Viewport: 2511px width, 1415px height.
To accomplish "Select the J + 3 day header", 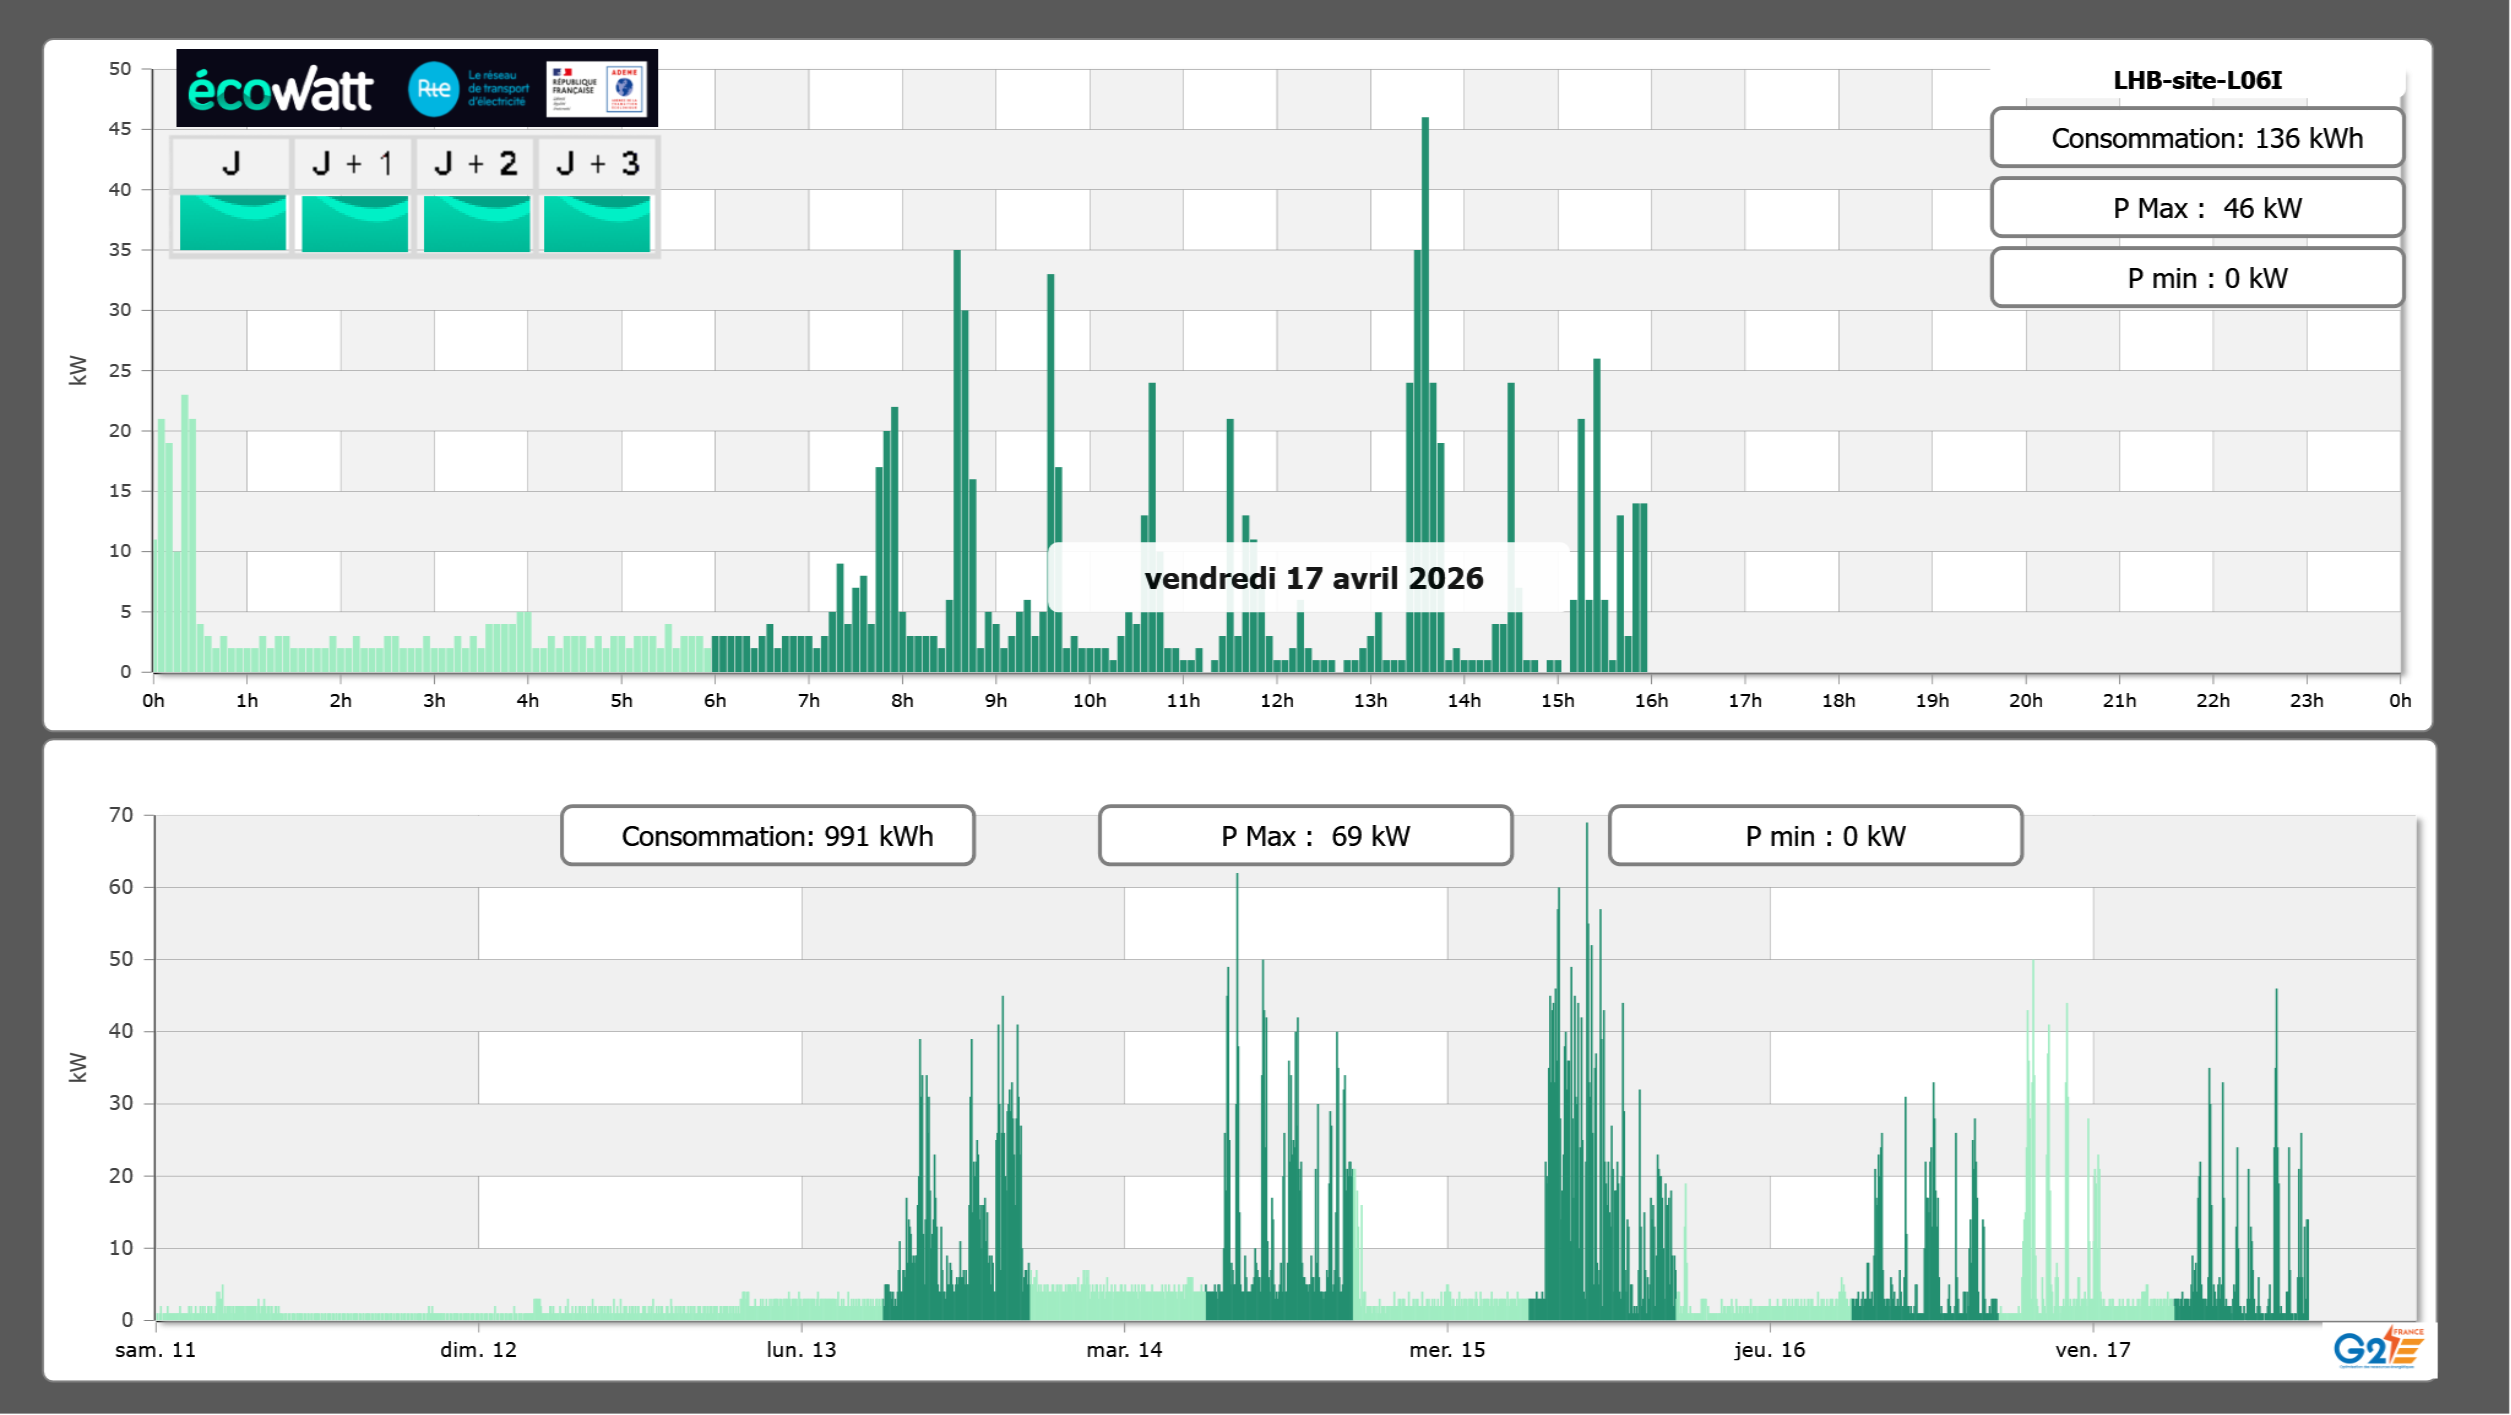I will [597, 163].
